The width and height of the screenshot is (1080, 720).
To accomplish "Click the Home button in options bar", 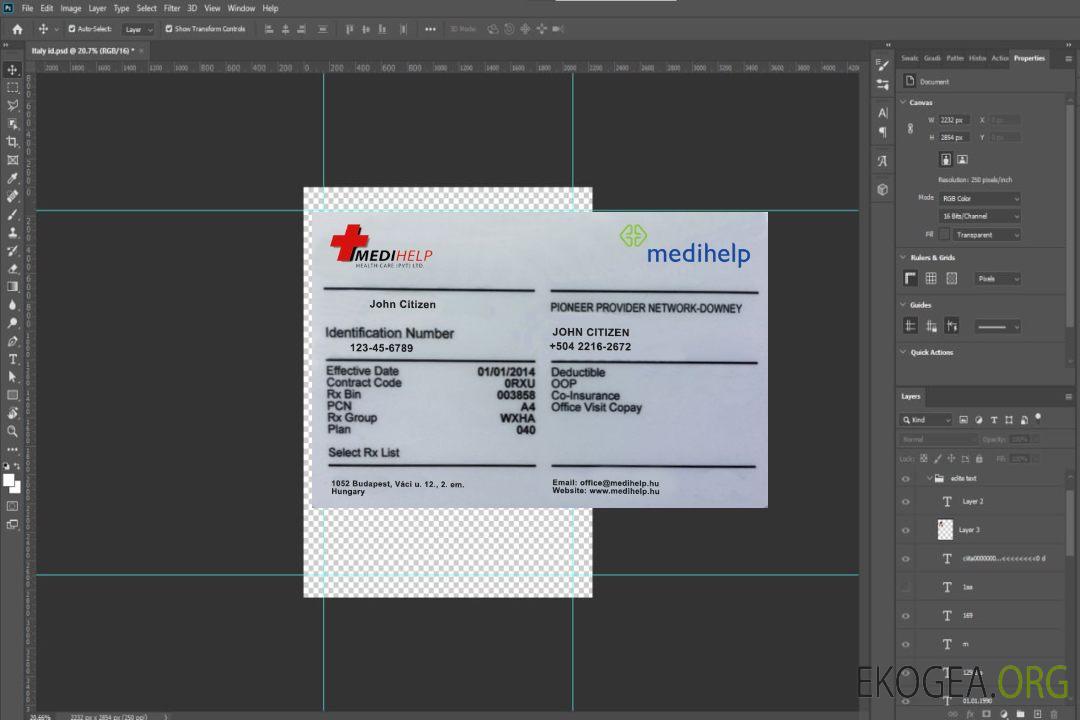I will (x=17, y=29).
